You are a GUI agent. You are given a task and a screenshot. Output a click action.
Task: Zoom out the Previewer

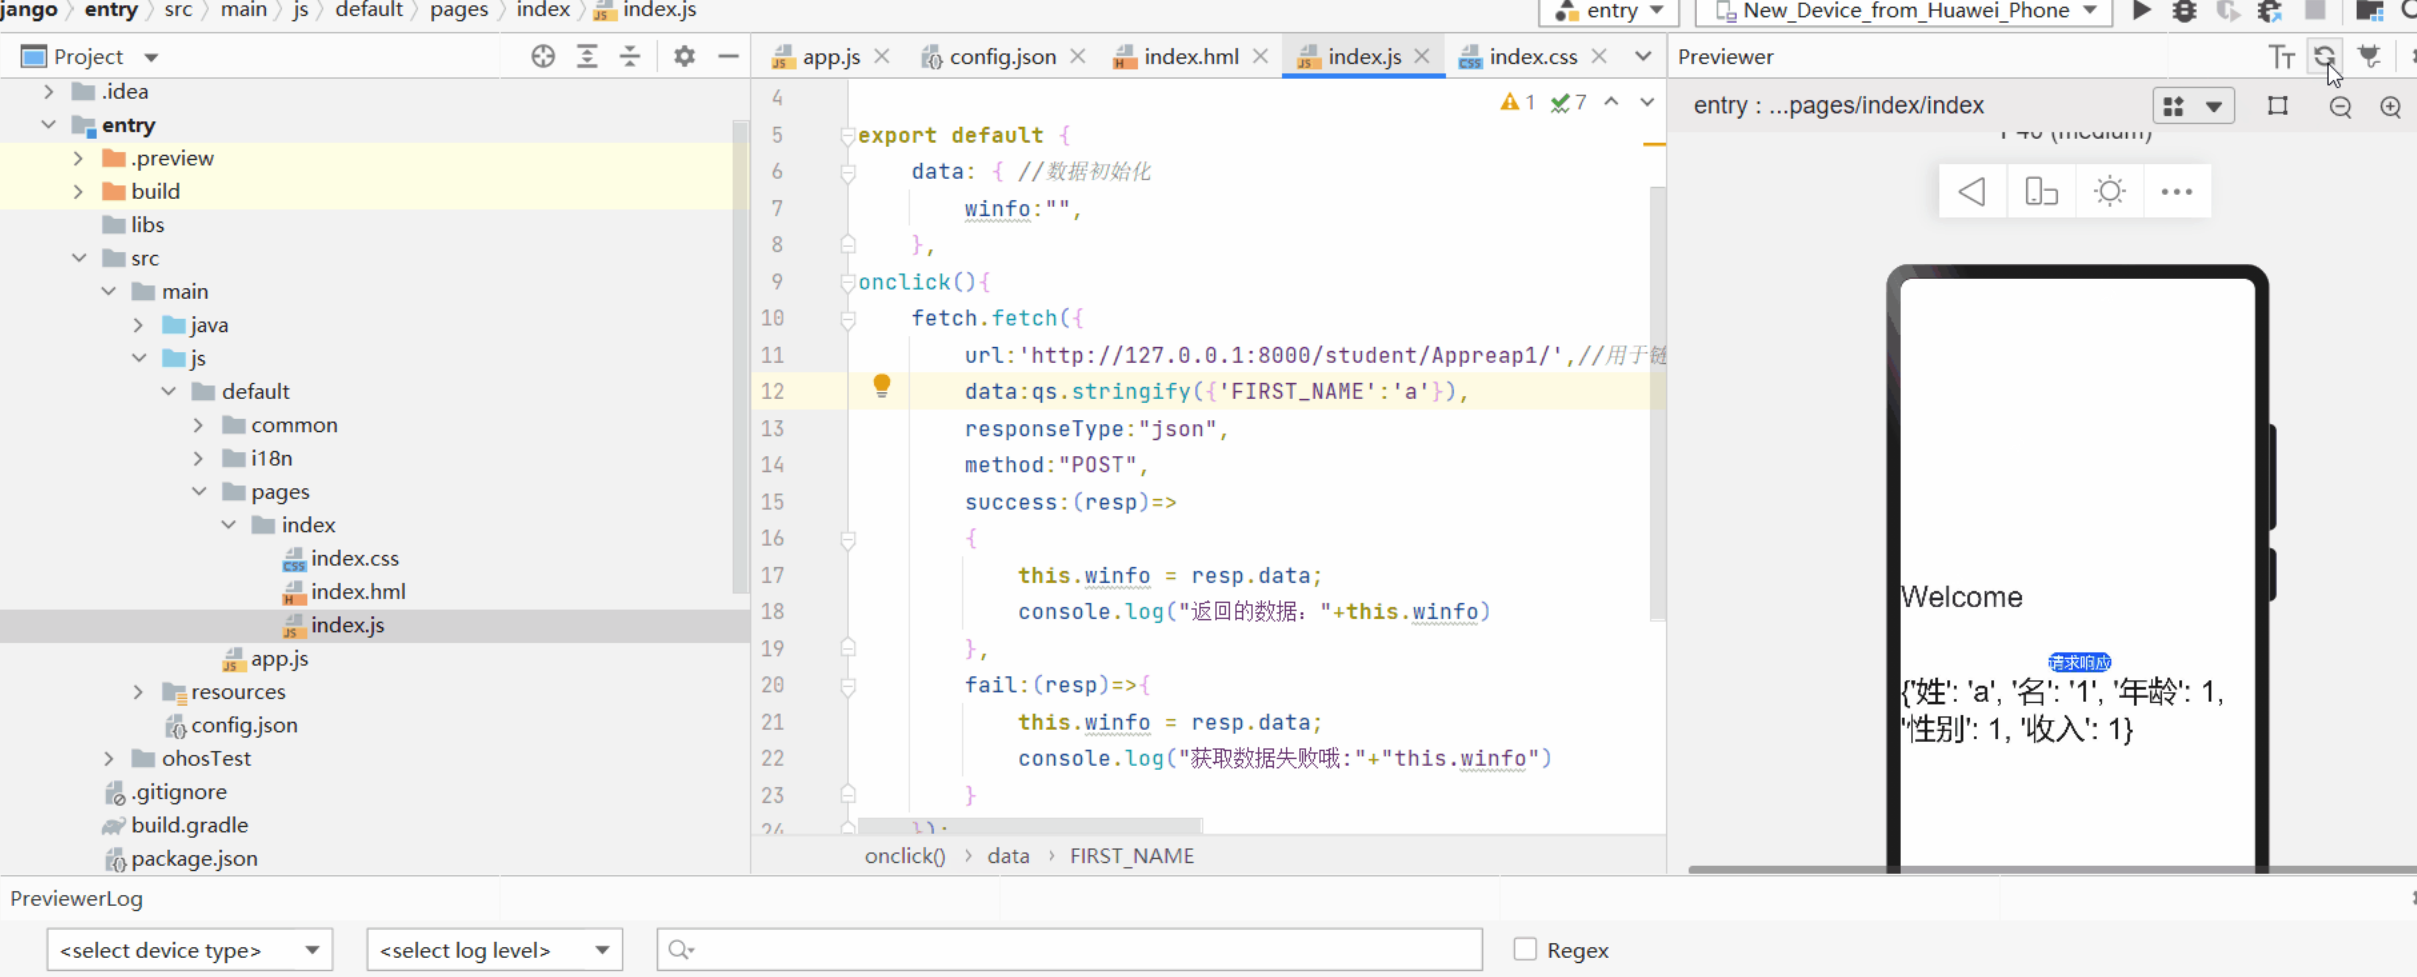click(x=2340, y=107)
